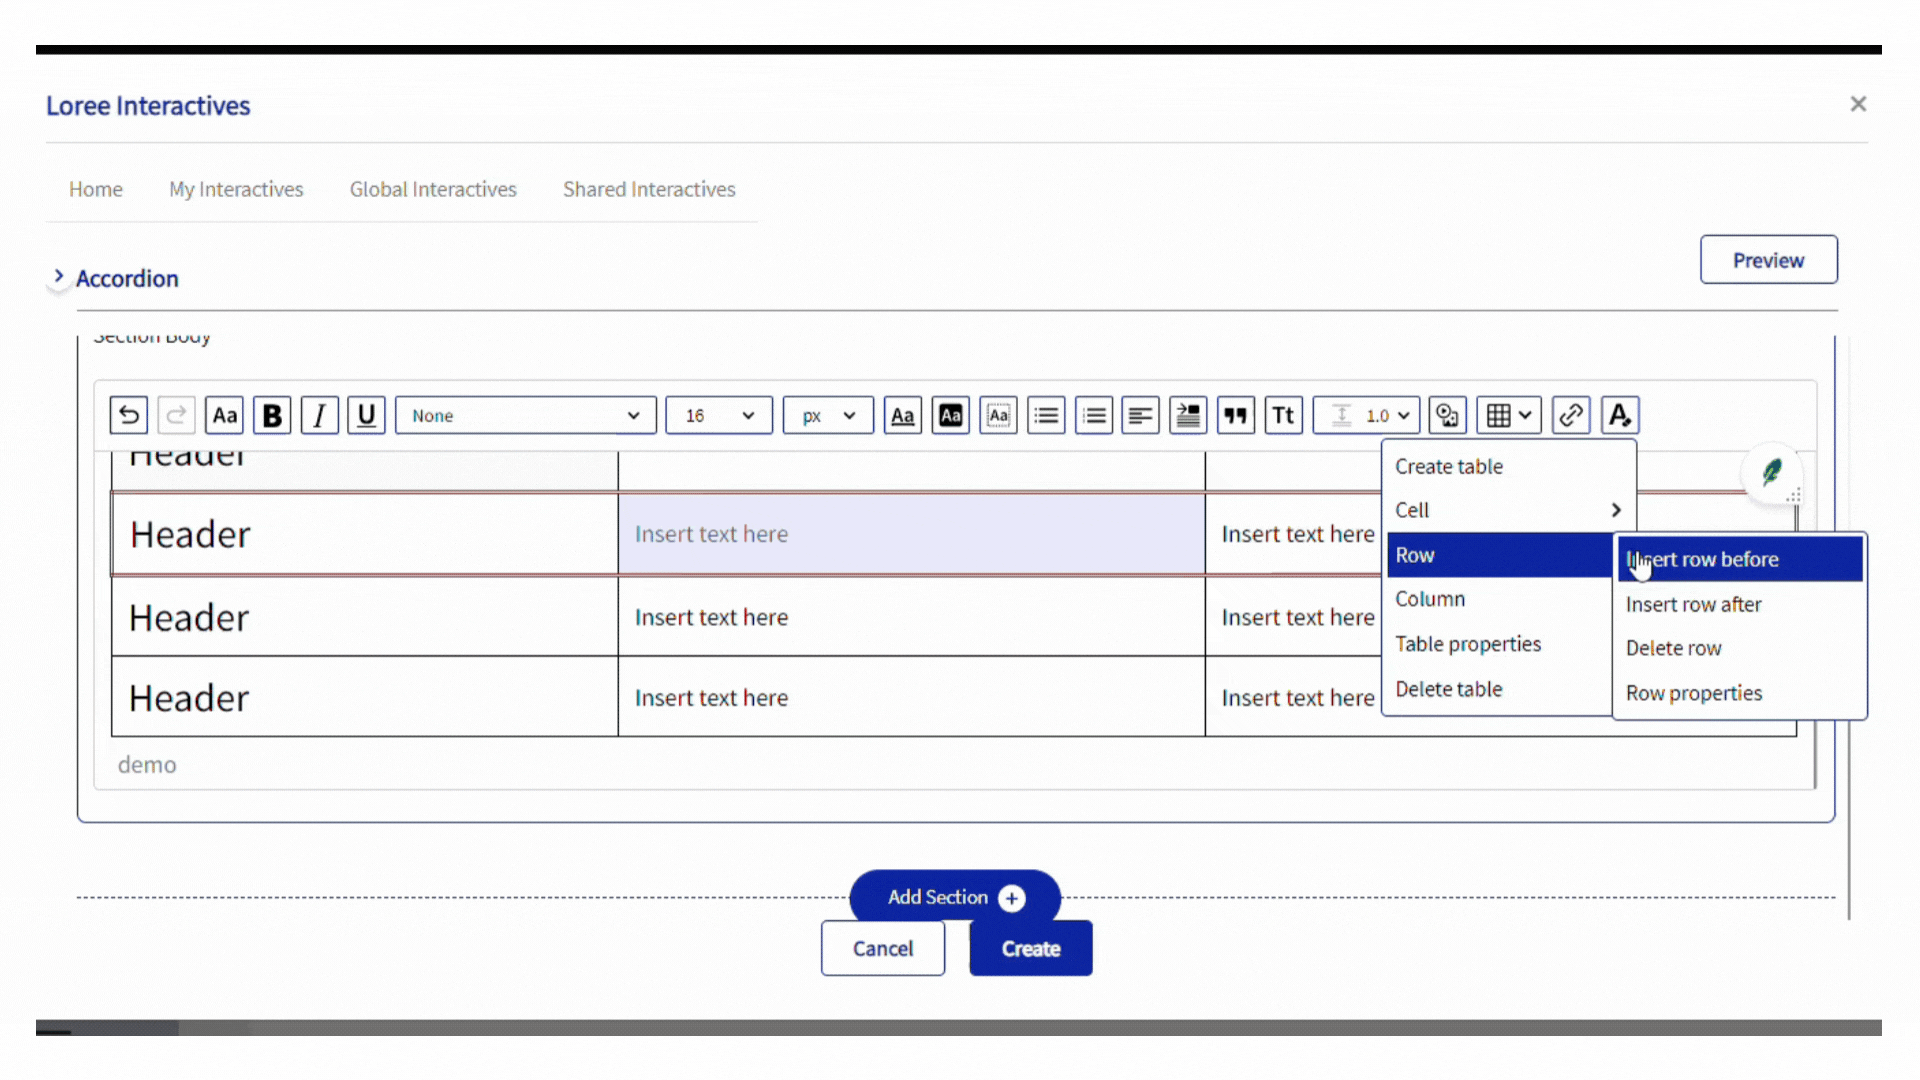This screenshot has width=1920, height=1080.
Task: Click the highlighted Insert text here cell
Action: pyautogui.click(x=911, y=534)
